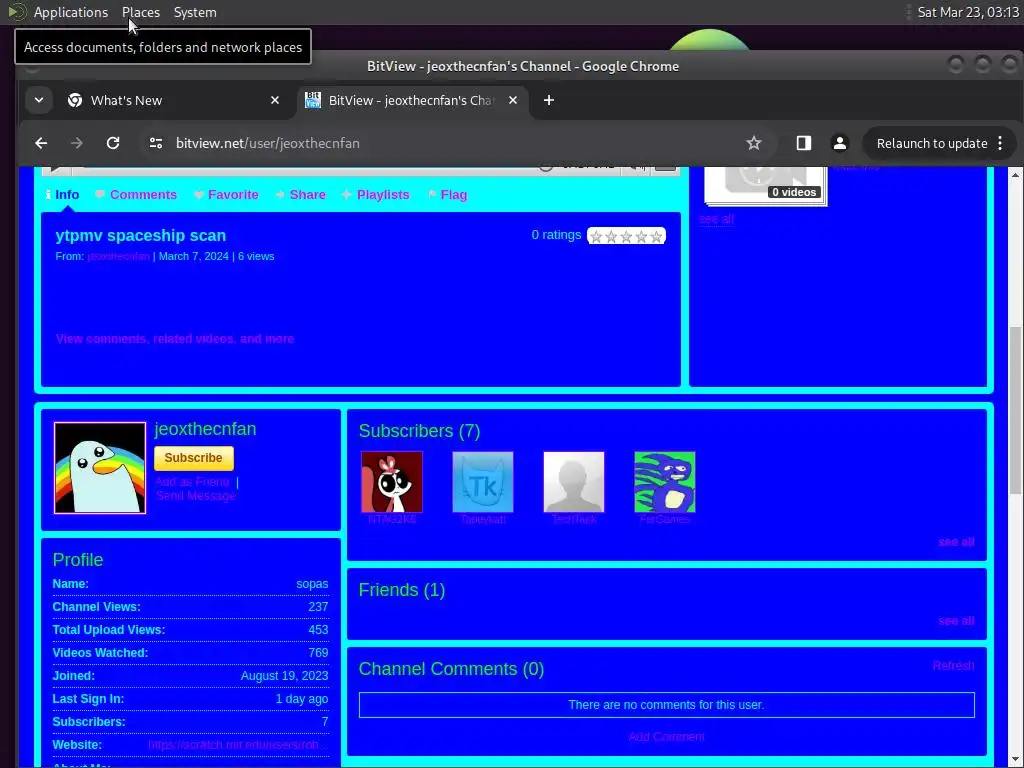The width and height of the screenshot is (1024, 768).
Task: Select the BitView jeoxthecnfan's Channel tab
Action: pos(411,100)
